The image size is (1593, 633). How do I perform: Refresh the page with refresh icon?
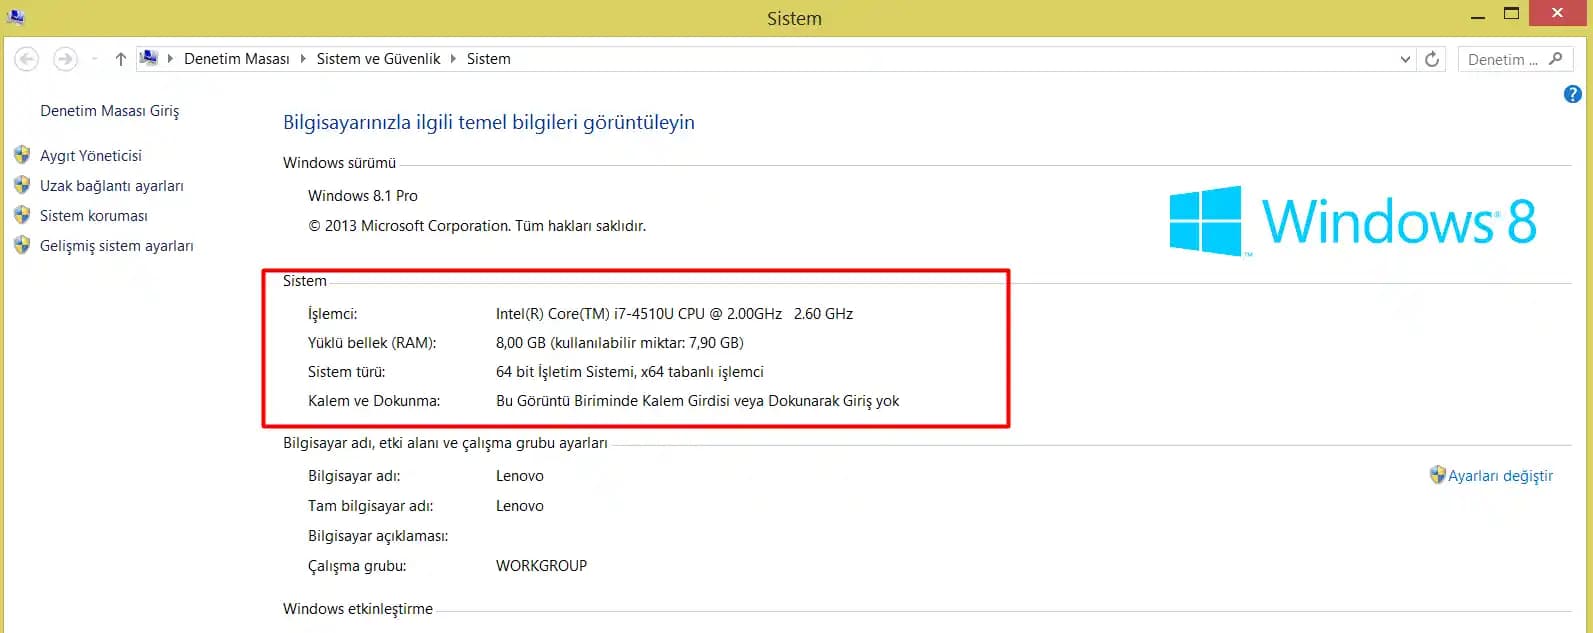click(1432, 59)
